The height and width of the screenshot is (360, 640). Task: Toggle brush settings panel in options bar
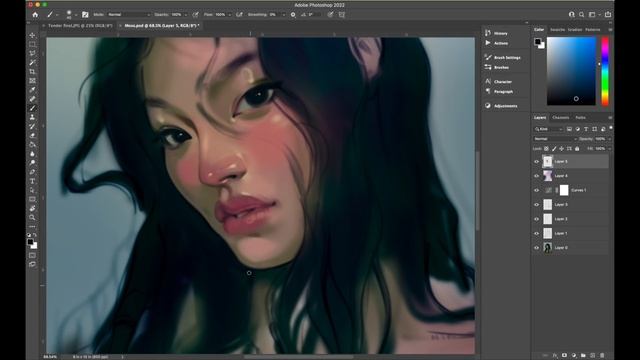click(85, 15)
